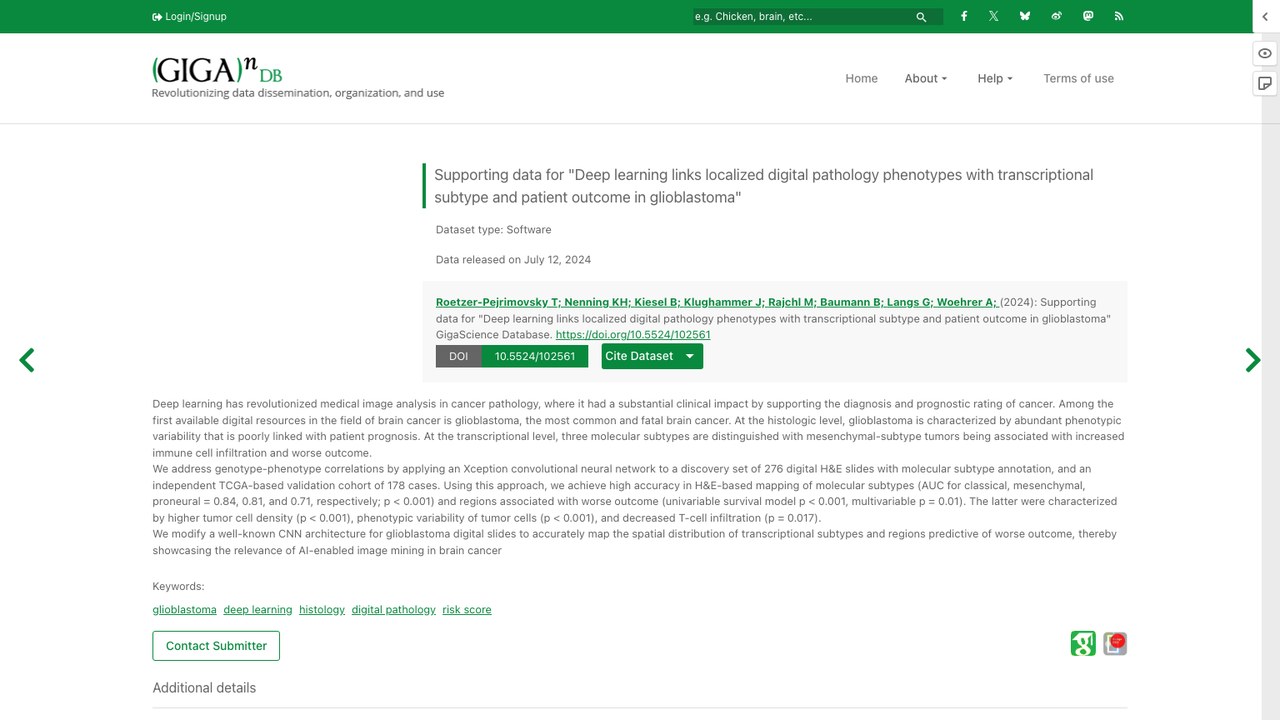Viewport: 1280px width, 720px height.
Task: Open the Weibo social icon
Action: point(1056,16)
